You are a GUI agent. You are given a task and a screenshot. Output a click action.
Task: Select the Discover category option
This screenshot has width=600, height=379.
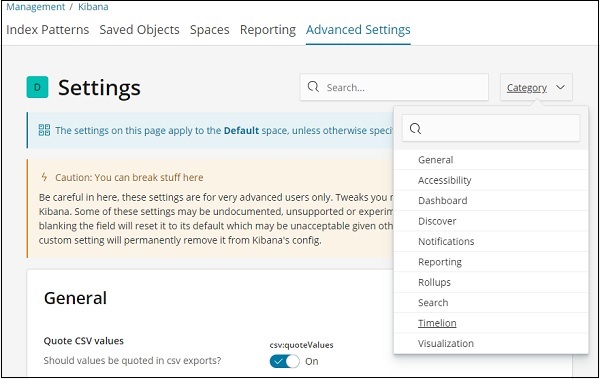pos(491,221)
